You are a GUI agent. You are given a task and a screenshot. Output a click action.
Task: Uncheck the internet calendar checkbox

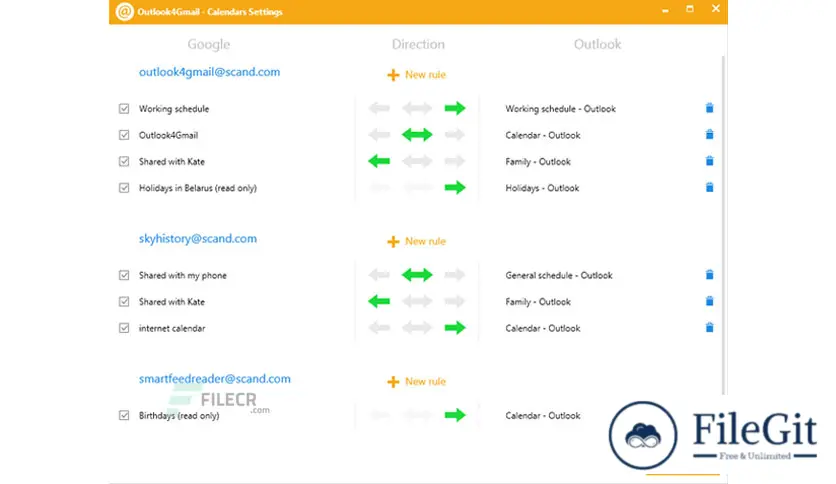click(124, 328)
